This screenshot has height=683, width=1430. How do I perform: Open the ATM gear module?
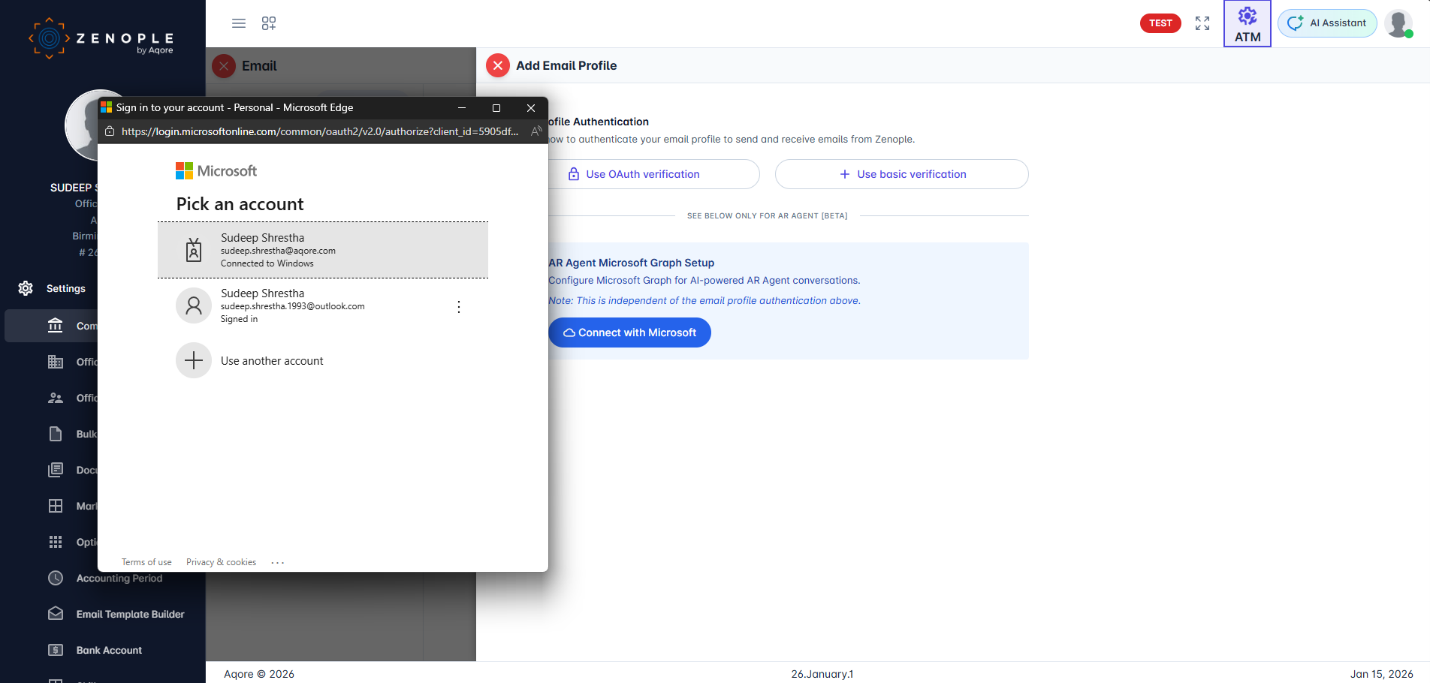click(x=1247, y=24)
